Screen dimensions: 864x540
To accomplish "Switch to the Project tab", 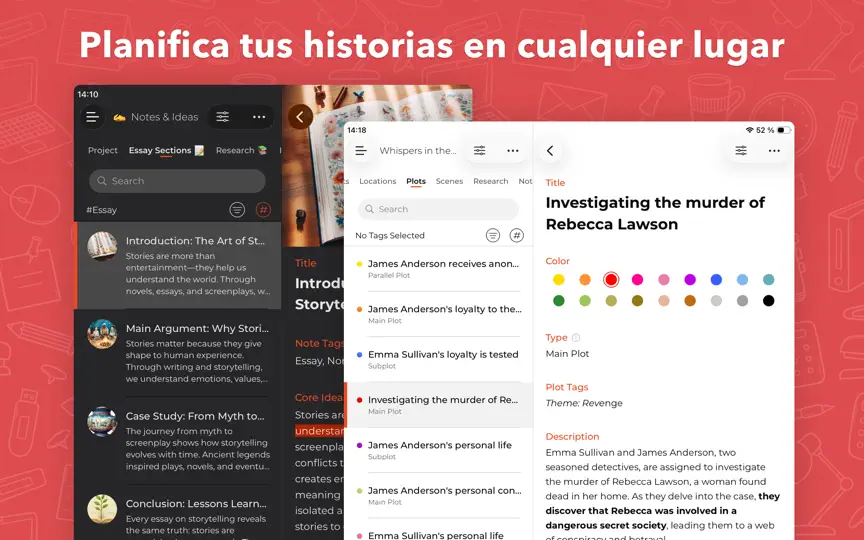I will [102, 150].
